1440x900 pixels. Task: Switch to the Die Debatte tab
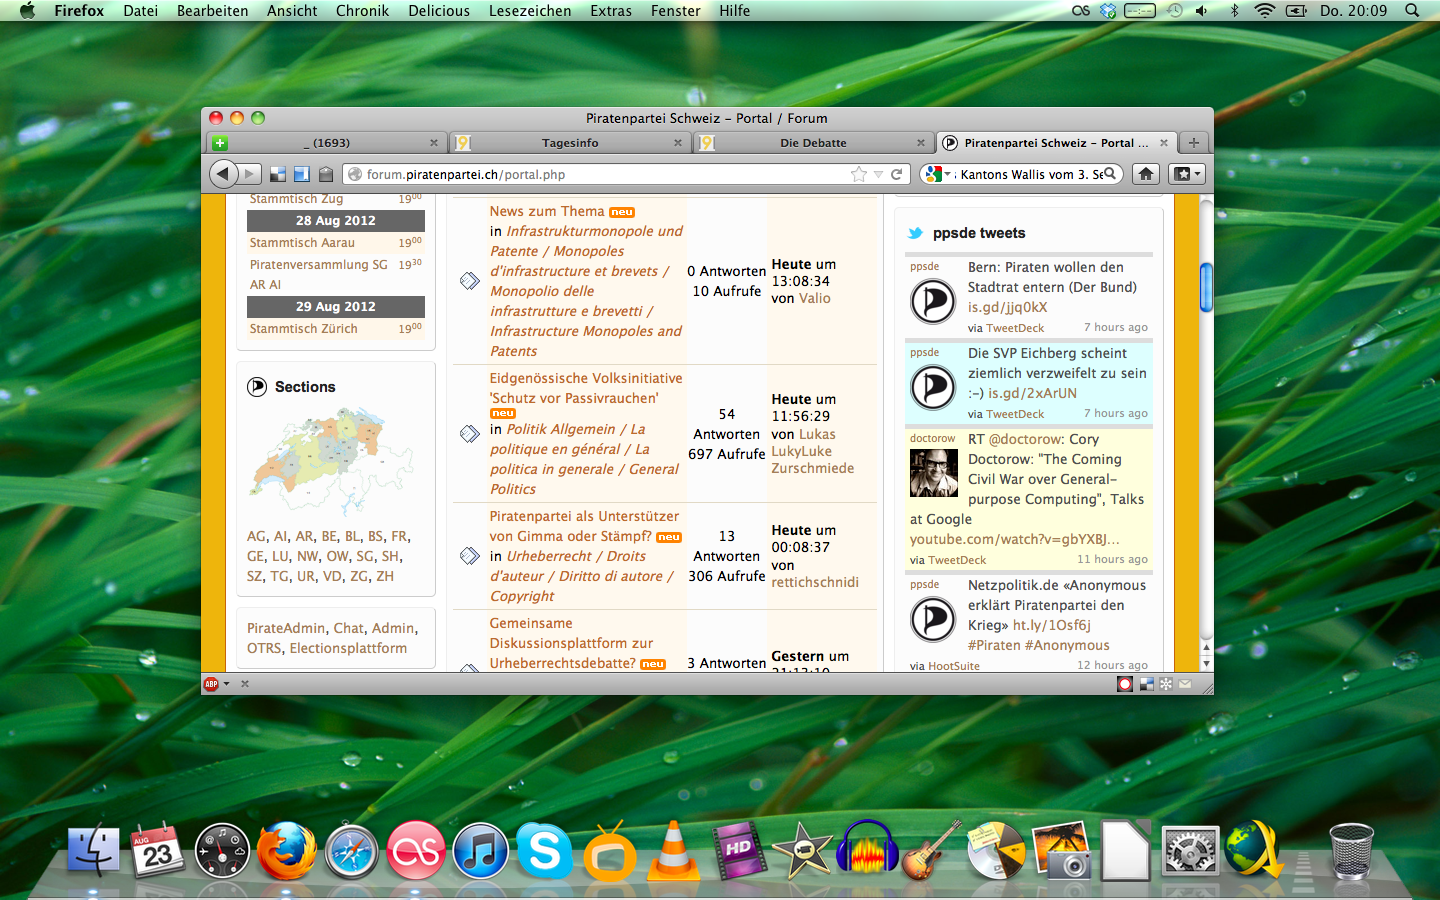click(812, 143)
